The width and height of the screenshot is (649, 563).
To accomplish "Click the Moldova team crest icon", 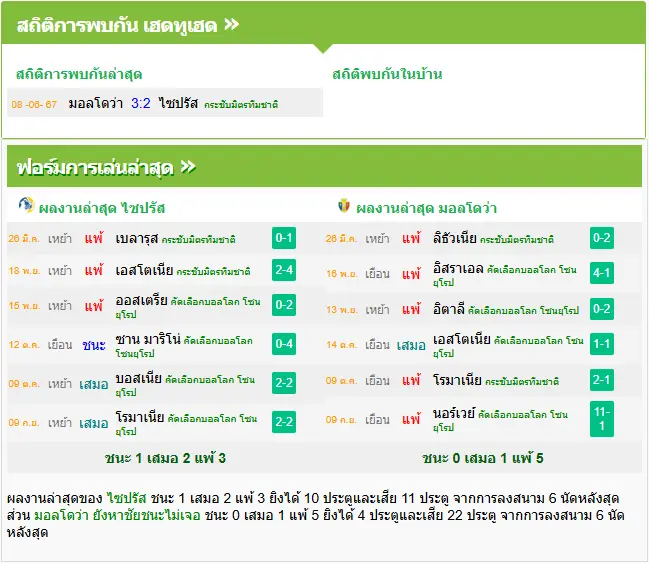I will (x=344, y=205).
